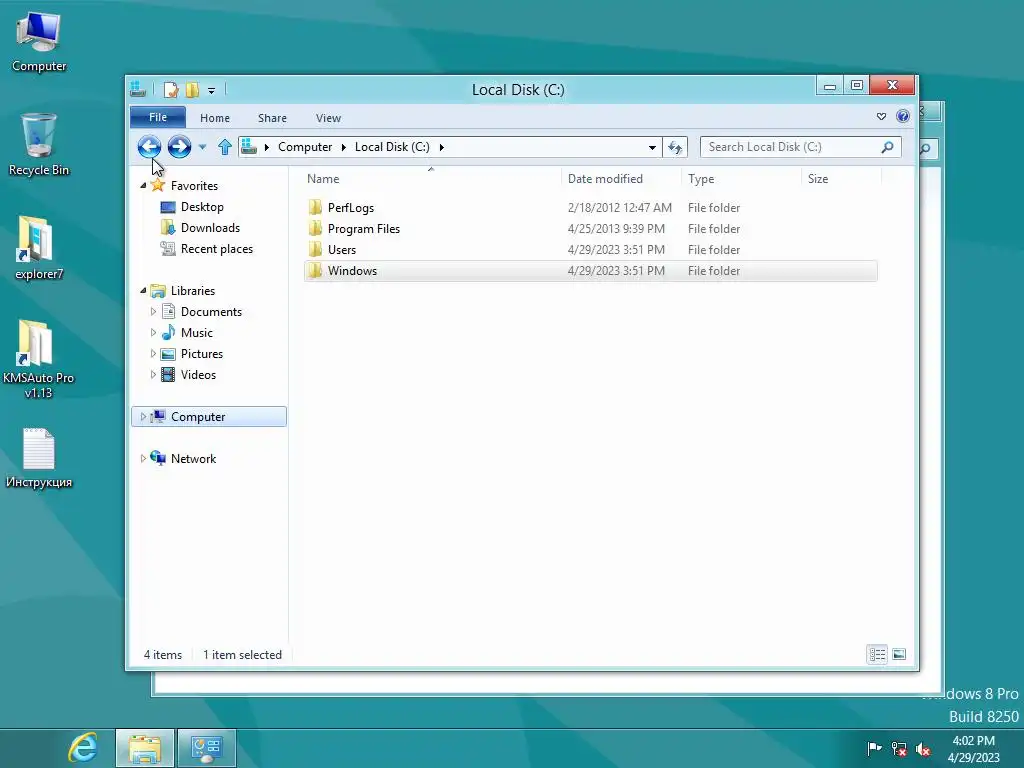Switch to the Share ribbon tab
The height and width of the screenshot is (768, 1024).
(x=272, y=118)
